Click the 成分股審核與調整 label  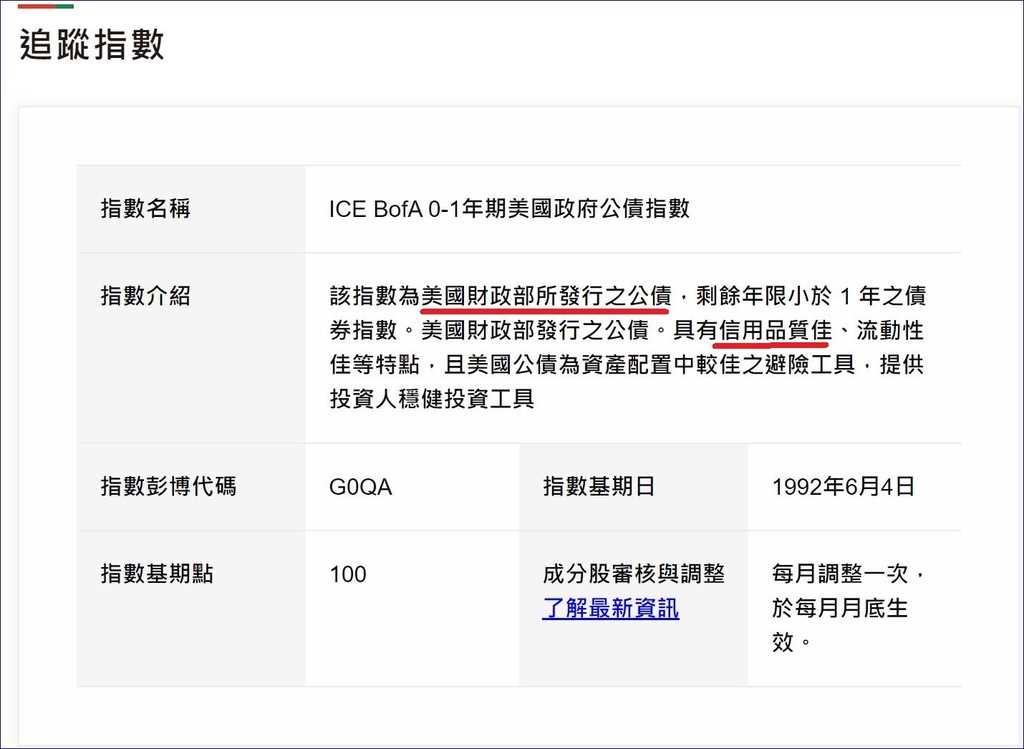[x=633, y=574]
